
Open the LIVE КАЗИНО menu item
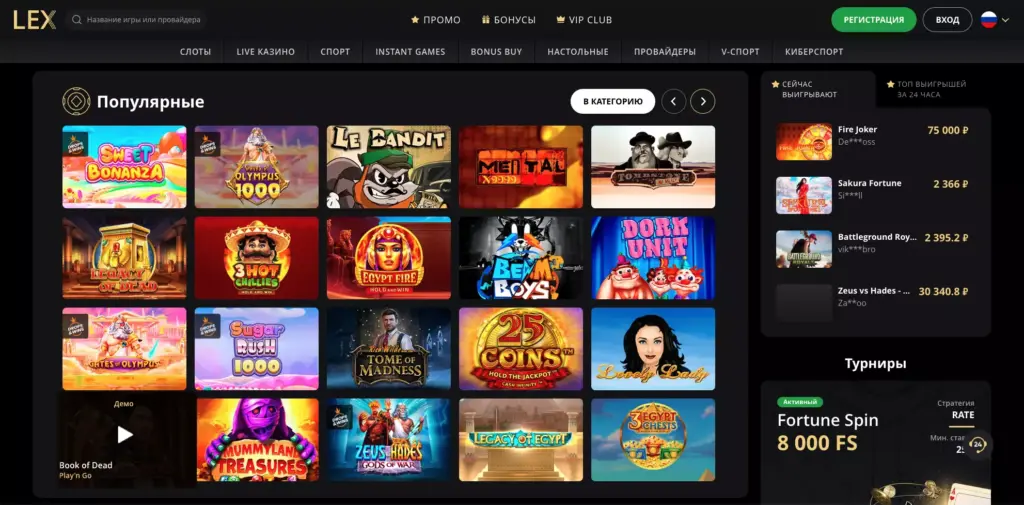click(x=266, y=52)
